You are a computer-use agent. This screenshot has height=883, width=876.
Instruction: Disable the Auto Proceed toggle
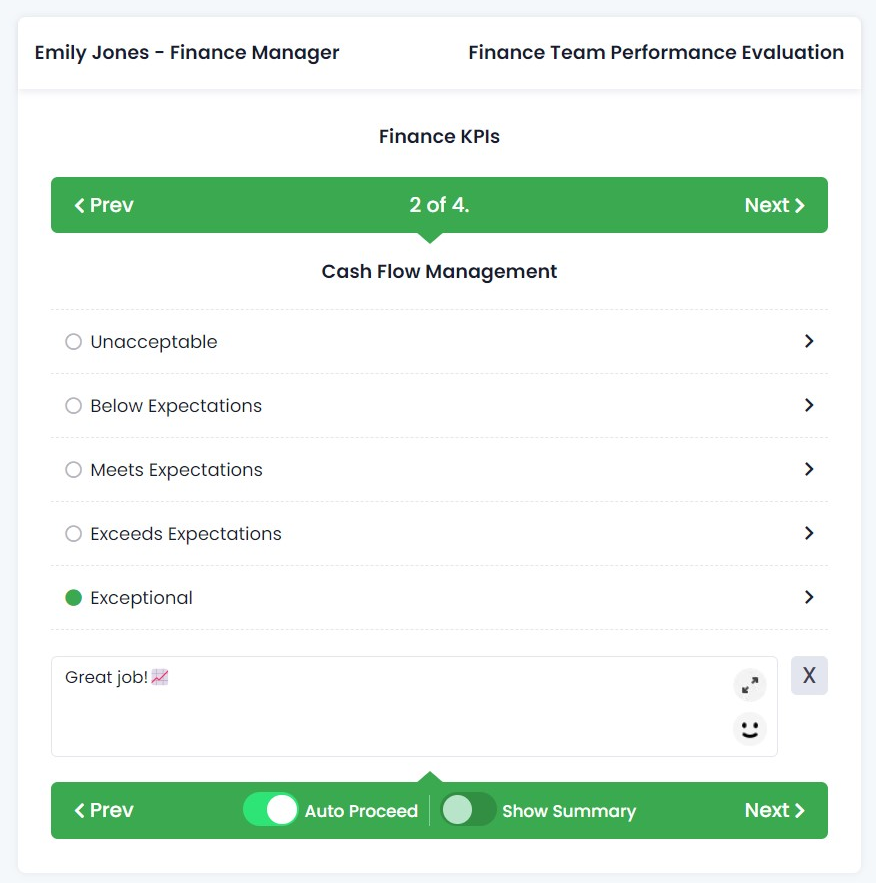coord(271,810)
